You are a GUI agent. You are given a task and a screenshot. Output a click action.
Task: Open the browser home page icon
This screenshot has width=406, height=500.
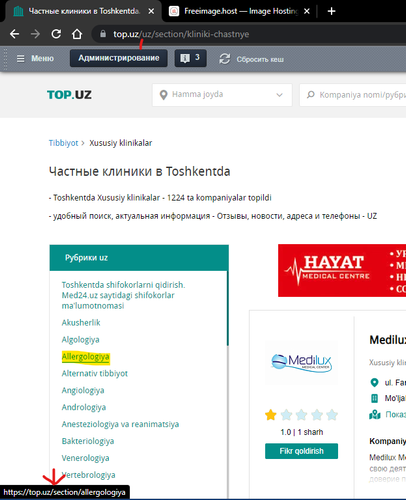tap(77, 34)
